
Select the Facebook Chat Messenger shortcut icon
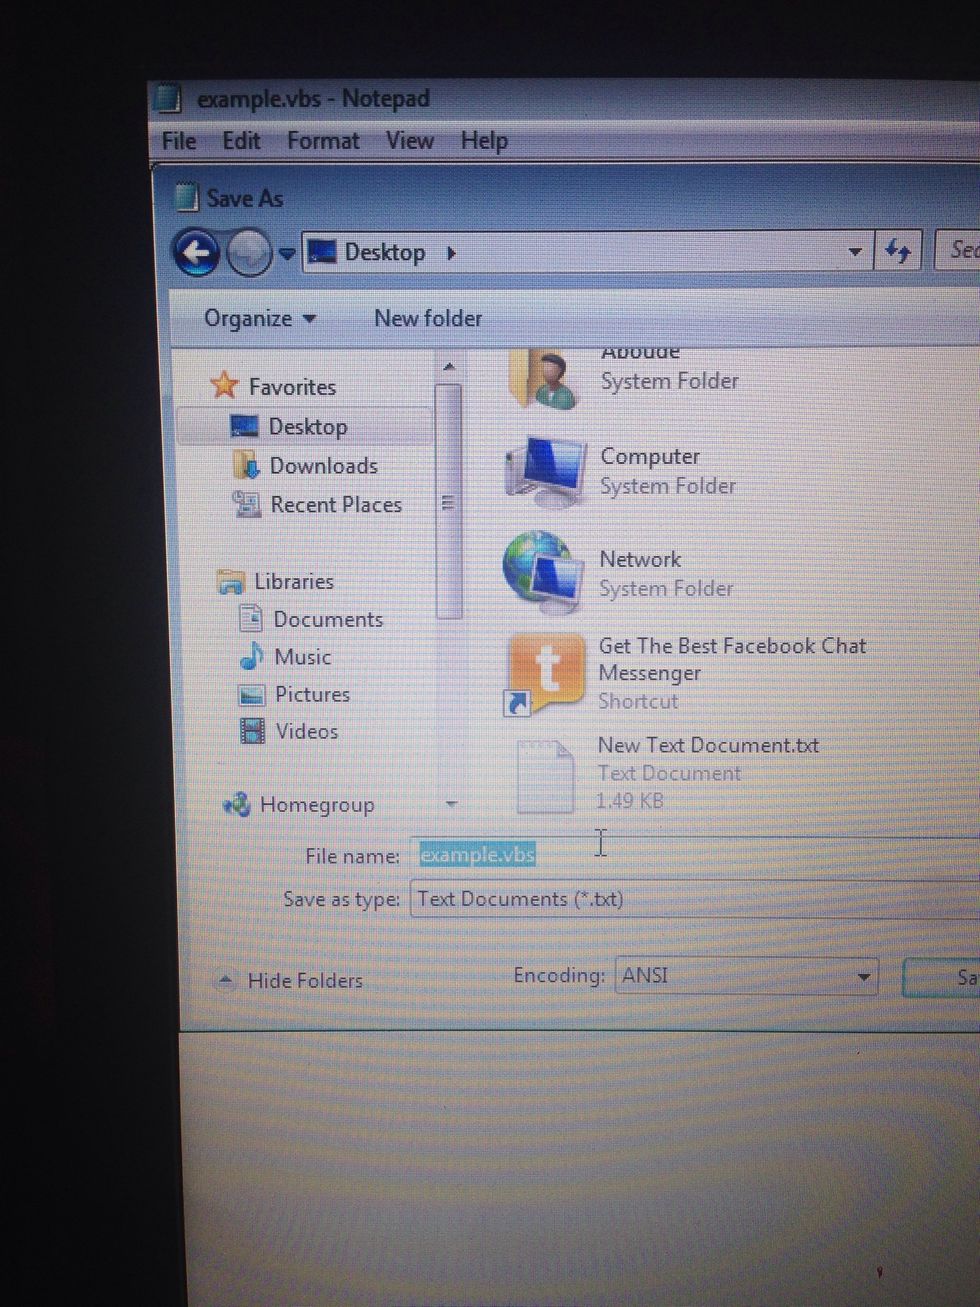click(x=544, y=672)
